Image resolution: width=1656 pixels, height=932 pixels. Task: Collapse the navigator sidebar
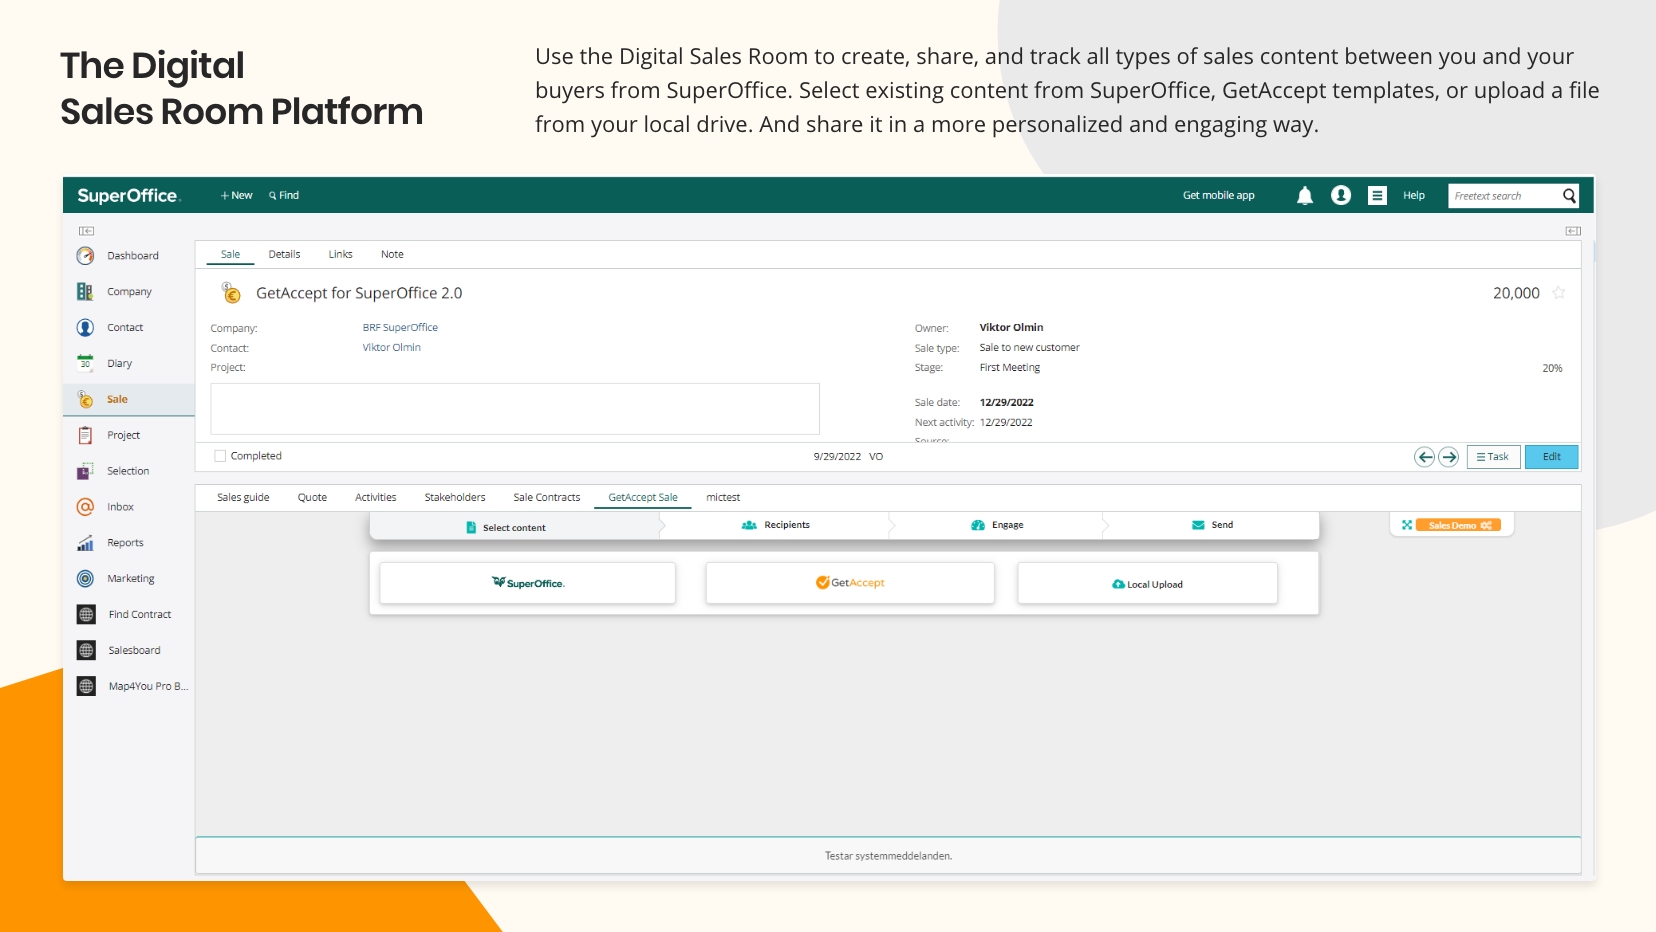(86, 231)
